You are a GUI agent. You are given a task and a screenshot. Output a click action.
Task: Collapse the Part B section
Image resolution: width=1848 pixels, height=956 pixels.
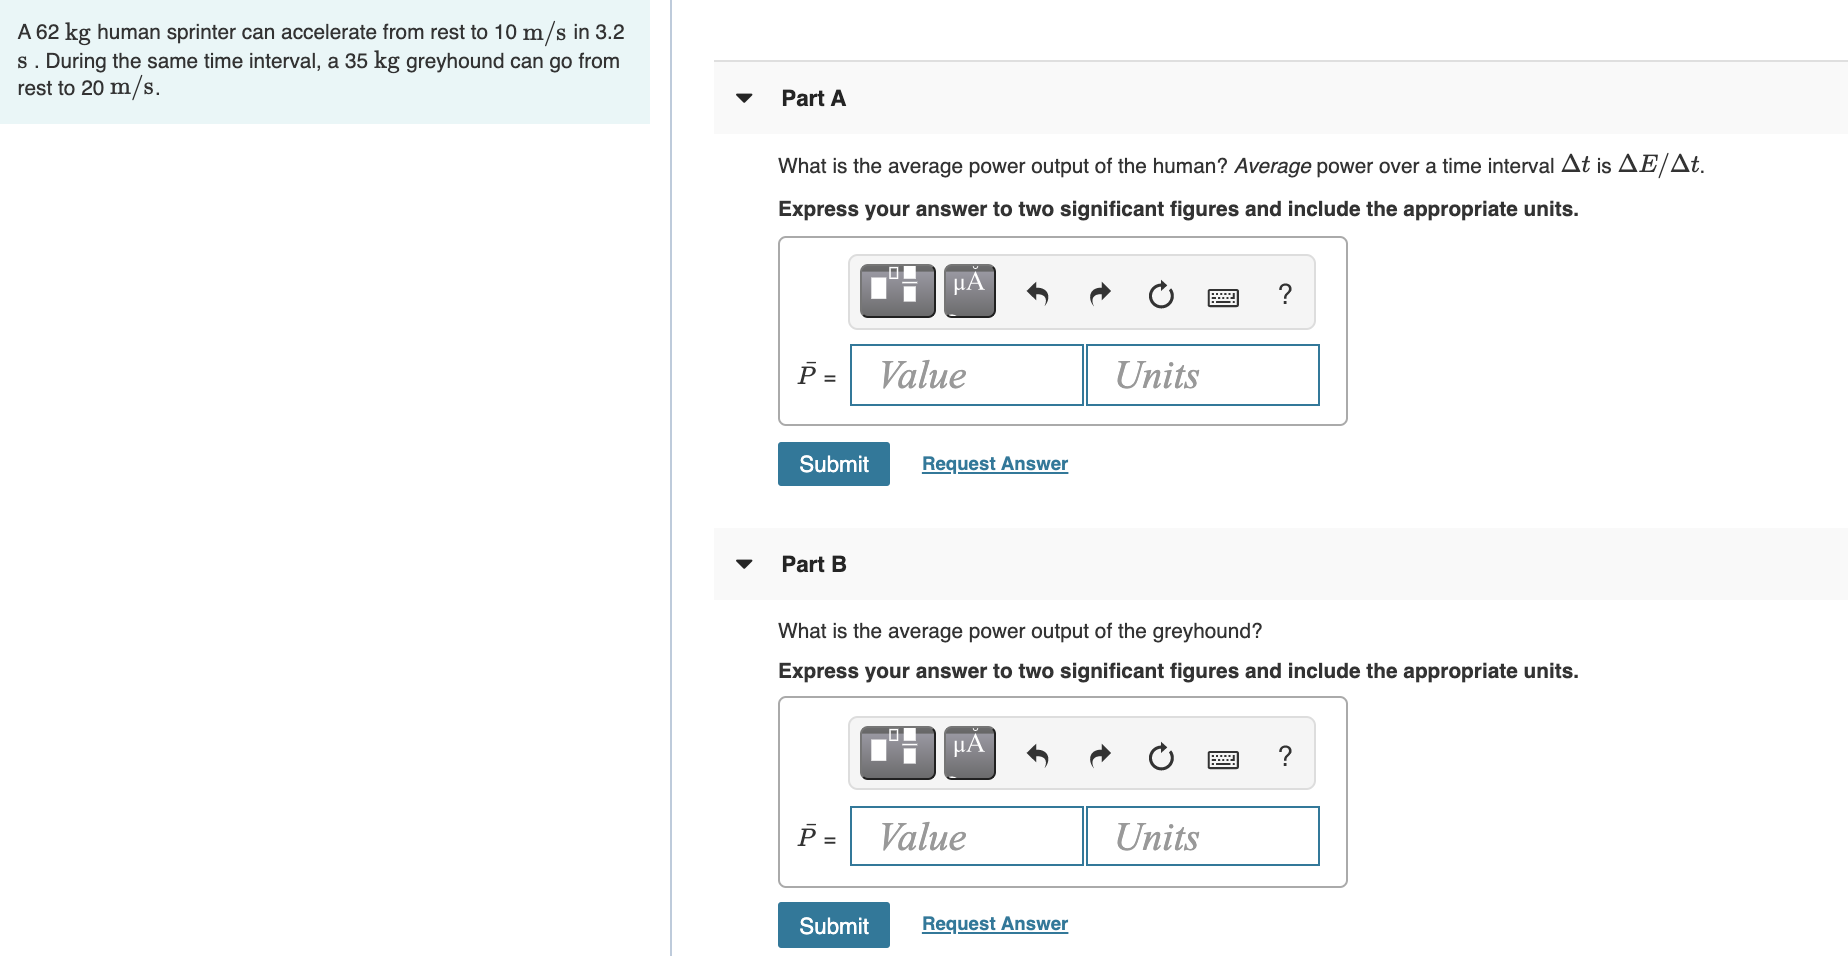click(x=742, y=564)
